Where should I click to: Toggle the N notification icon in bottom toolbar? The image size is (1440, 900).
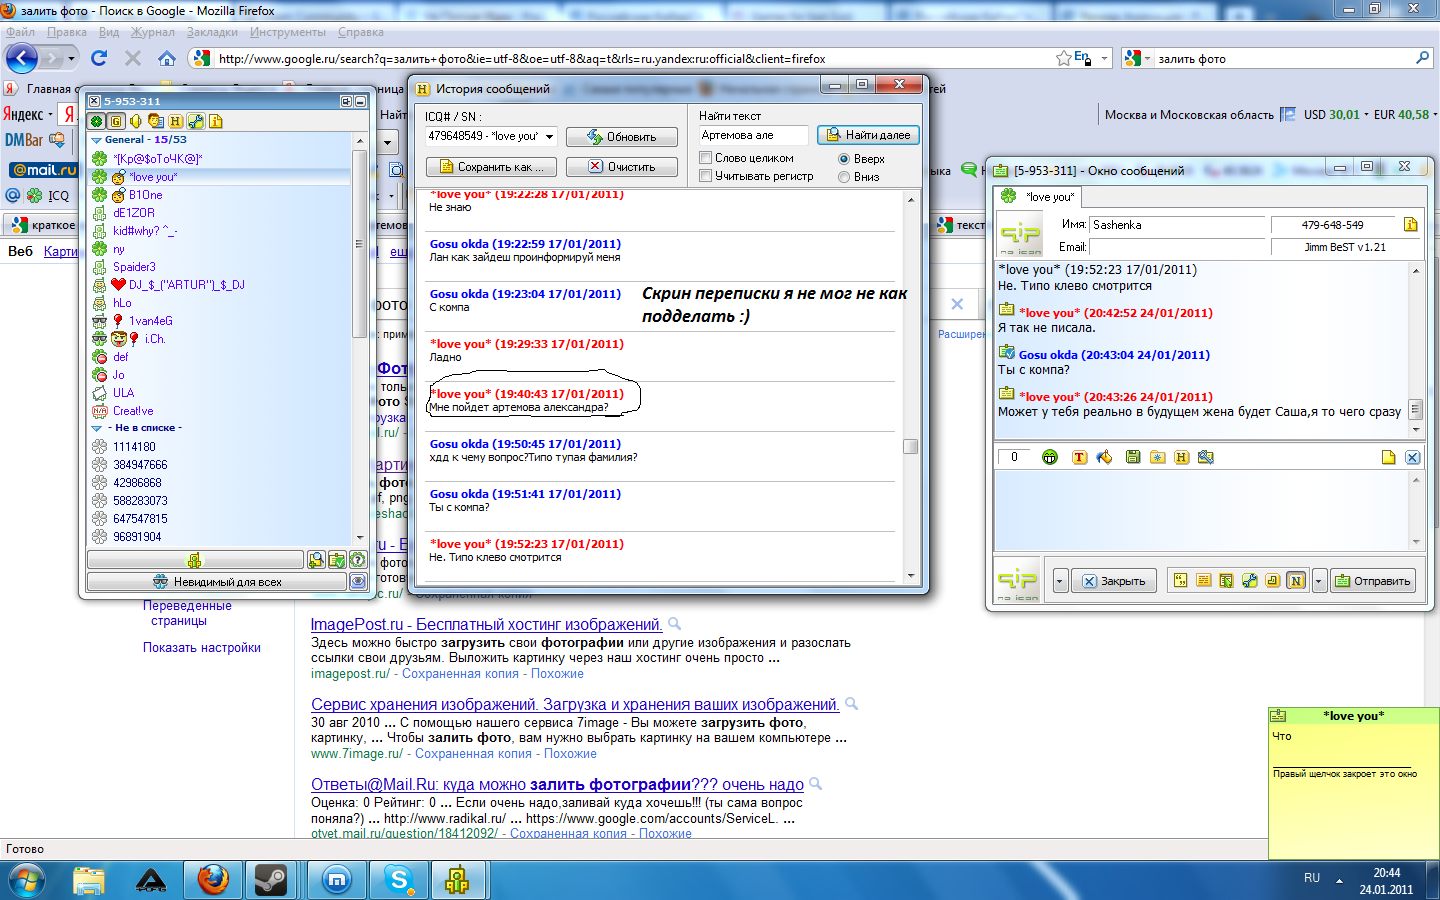click(1296, 581)
